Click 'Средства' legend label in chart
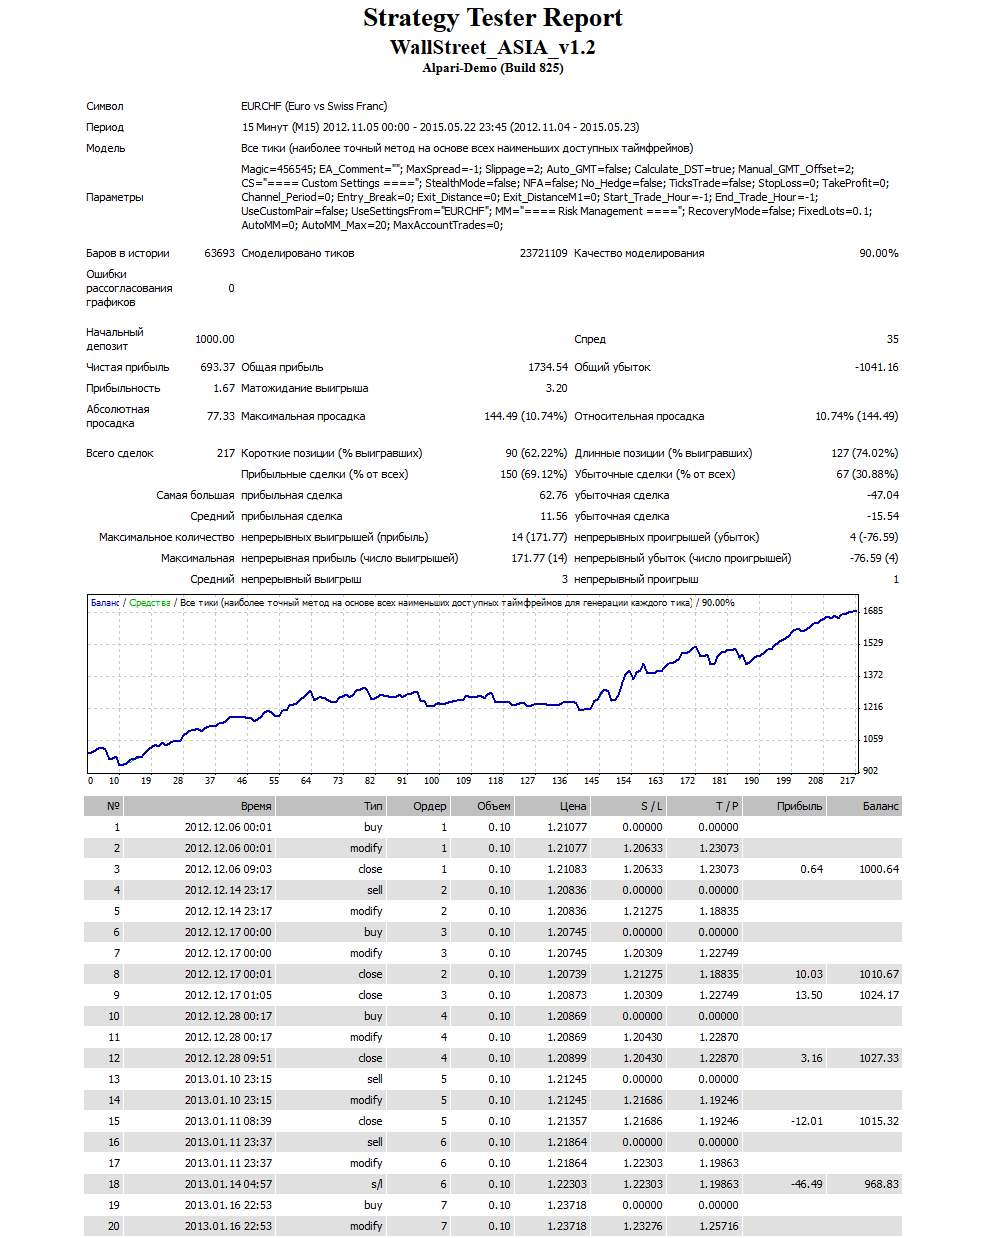The height and width of the screenshot is (1238, 986). coord(150,603)
